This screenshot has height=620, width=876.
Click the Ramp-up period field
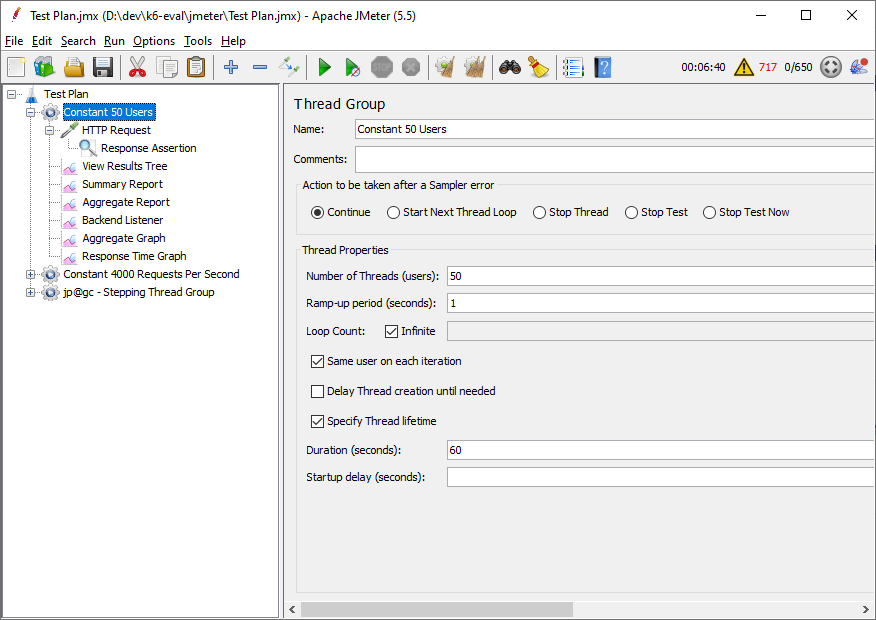(660, 304)
